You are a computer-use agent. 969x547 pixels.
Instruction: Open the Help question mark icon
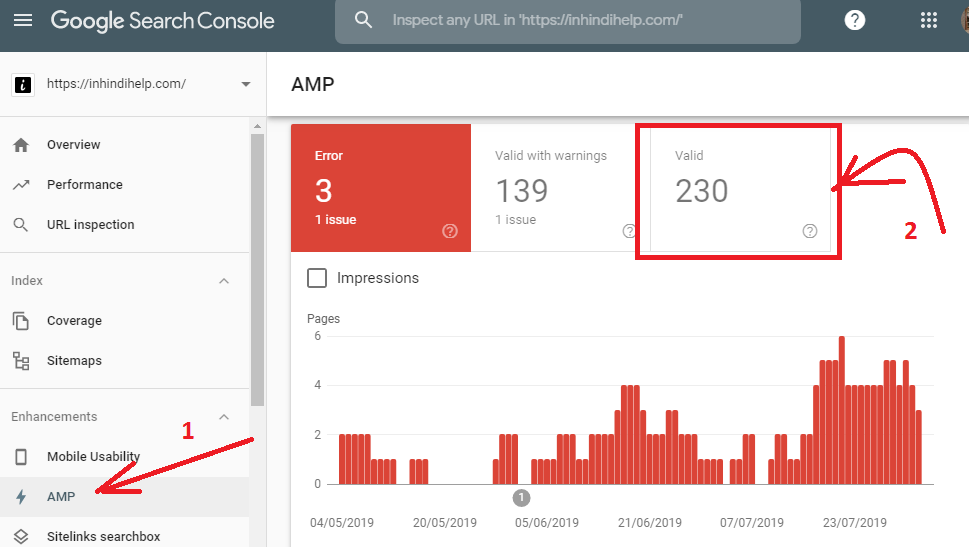pyautogui.click(x=855, y=20)
